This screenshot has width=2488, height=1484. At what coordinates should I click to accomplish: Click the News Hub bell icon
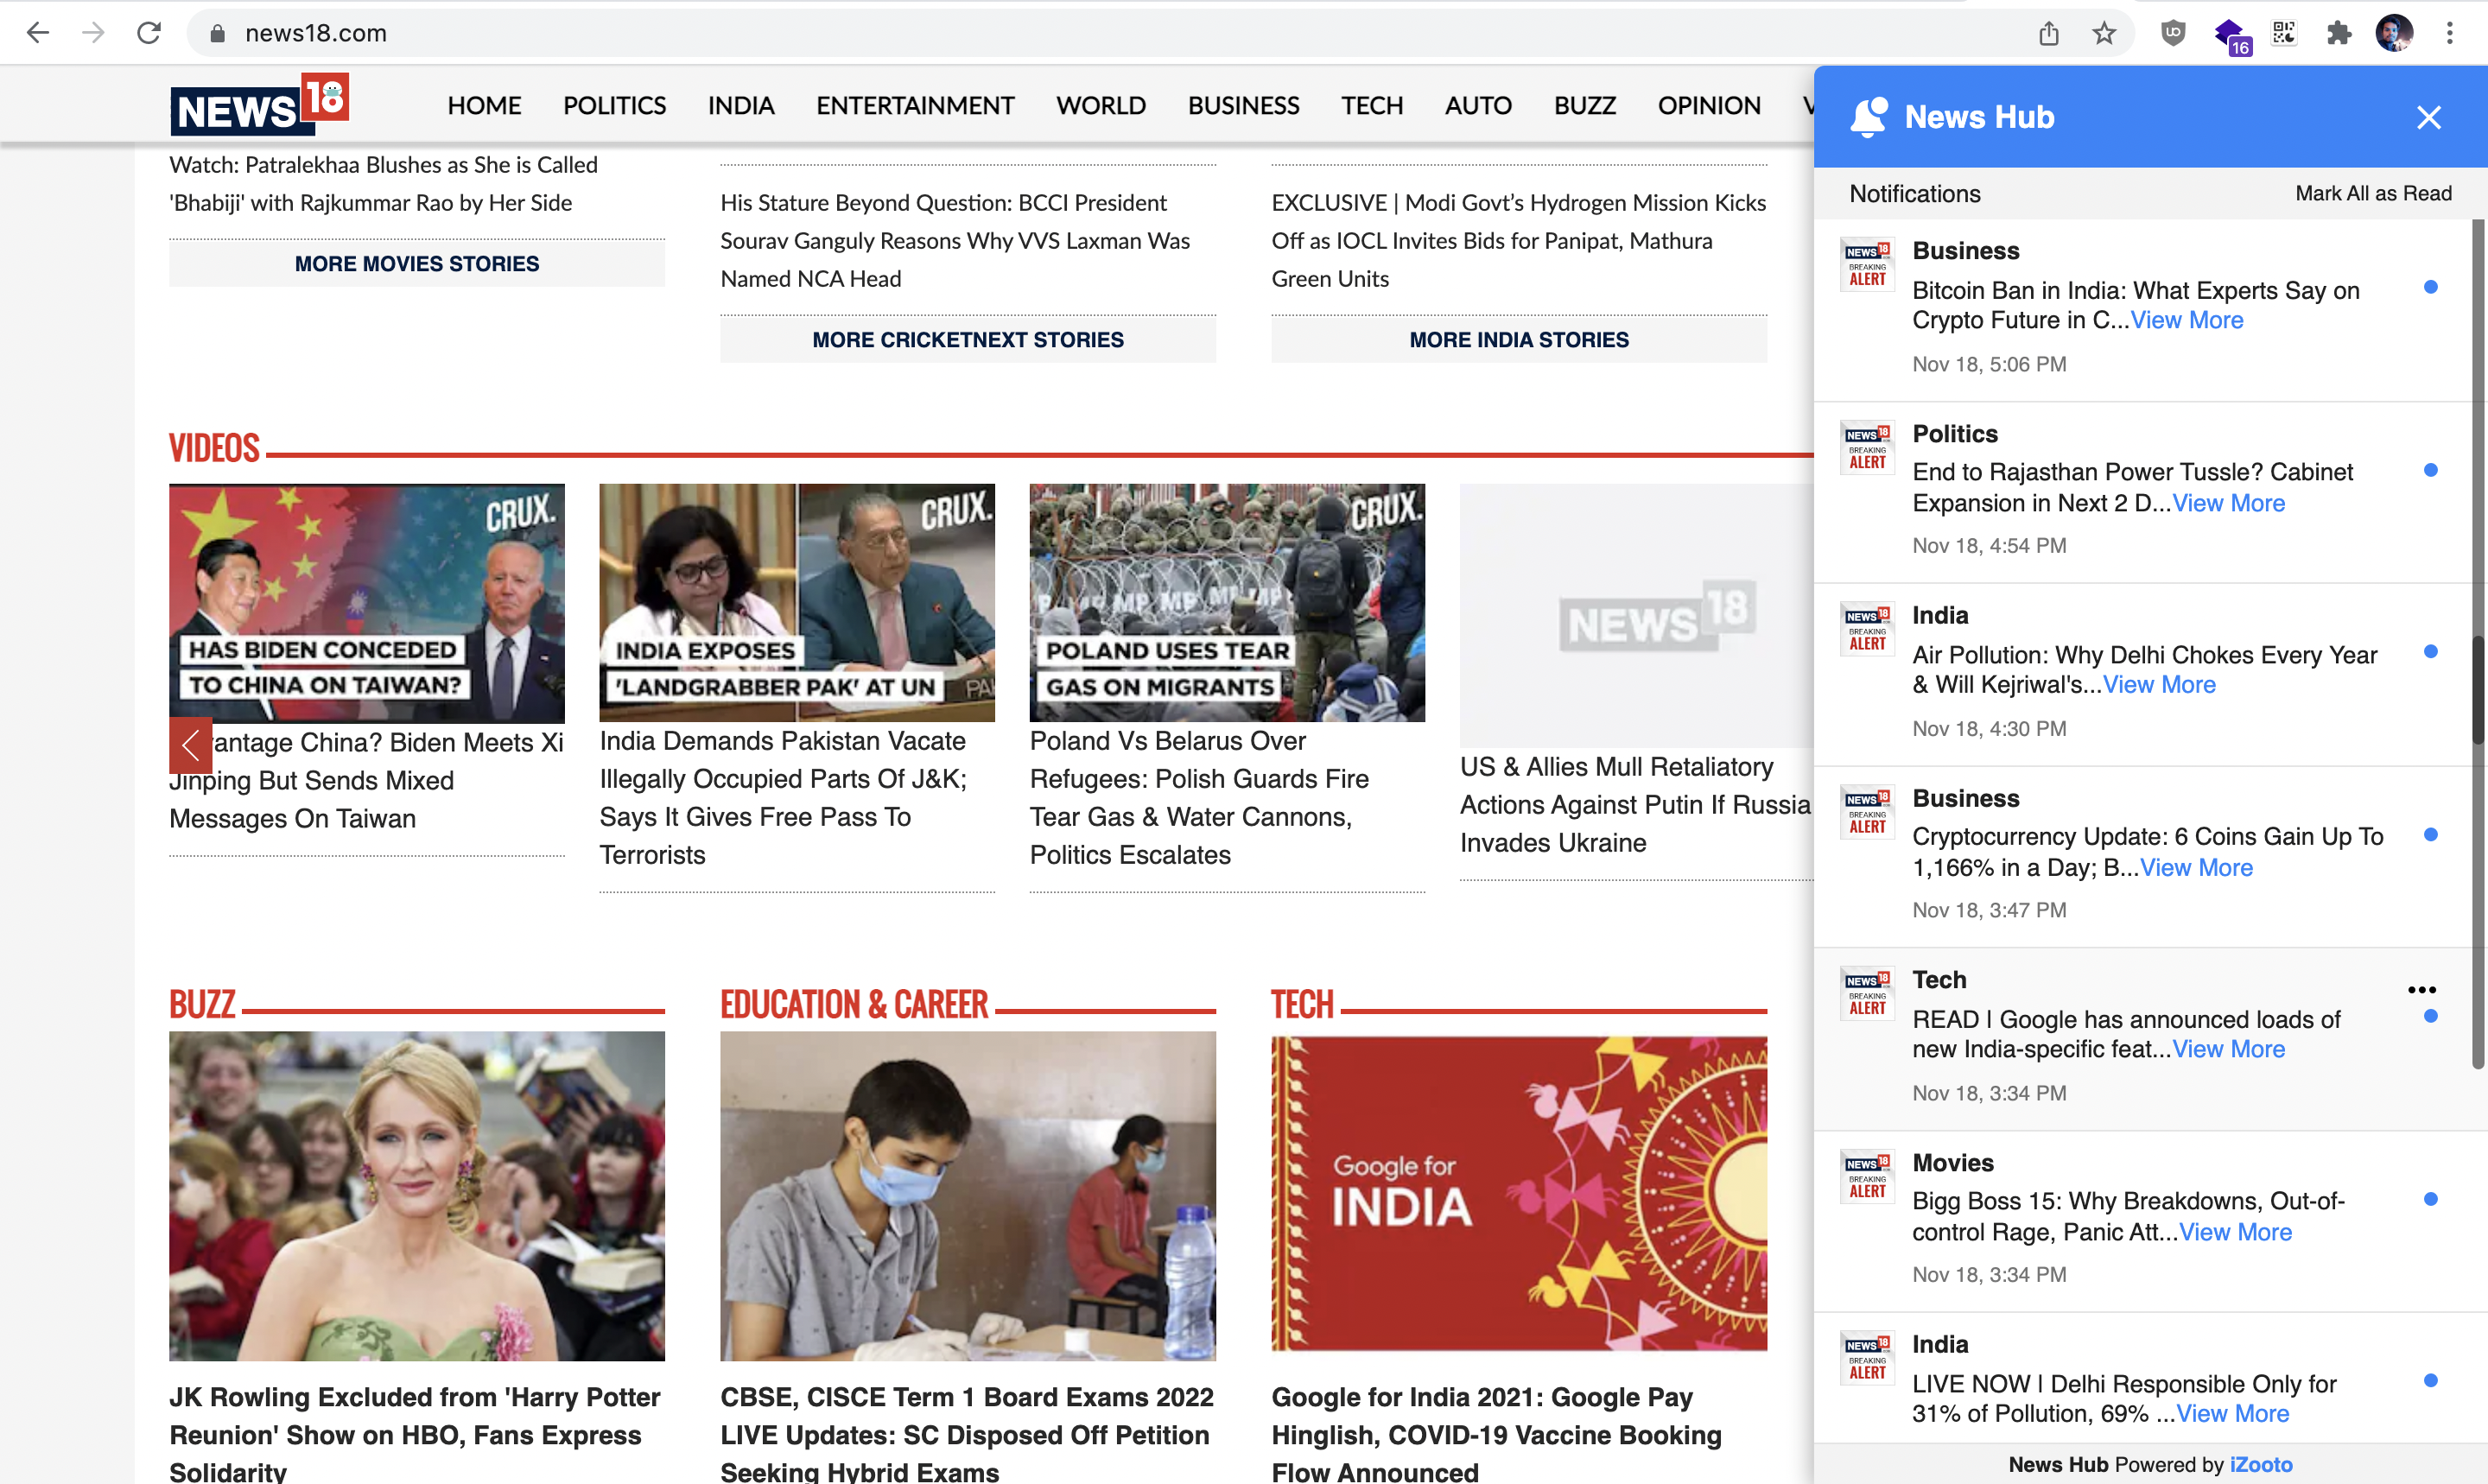pos(1868,117)
